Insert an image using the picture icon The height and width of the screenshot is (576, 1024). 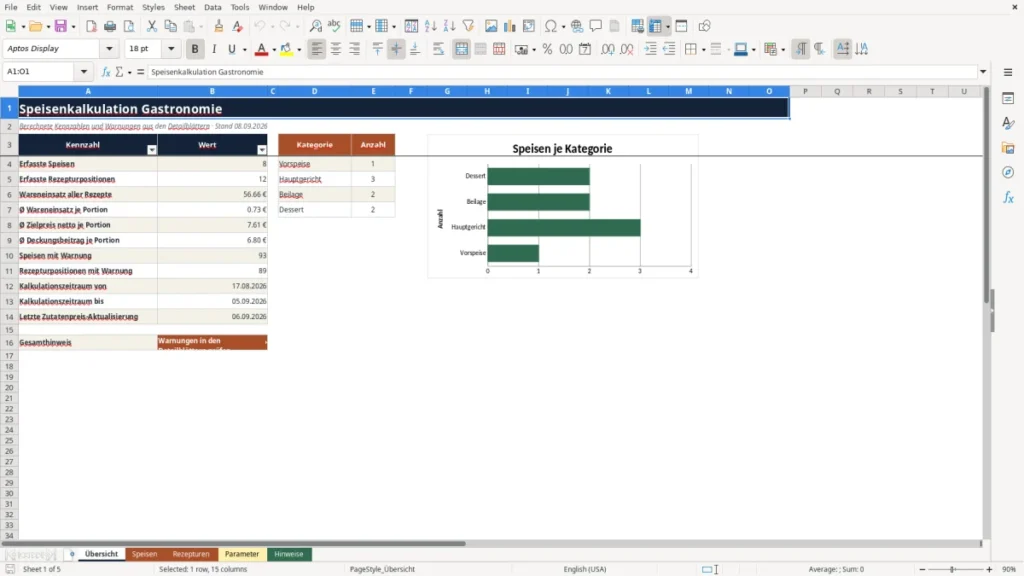point(491,26)
